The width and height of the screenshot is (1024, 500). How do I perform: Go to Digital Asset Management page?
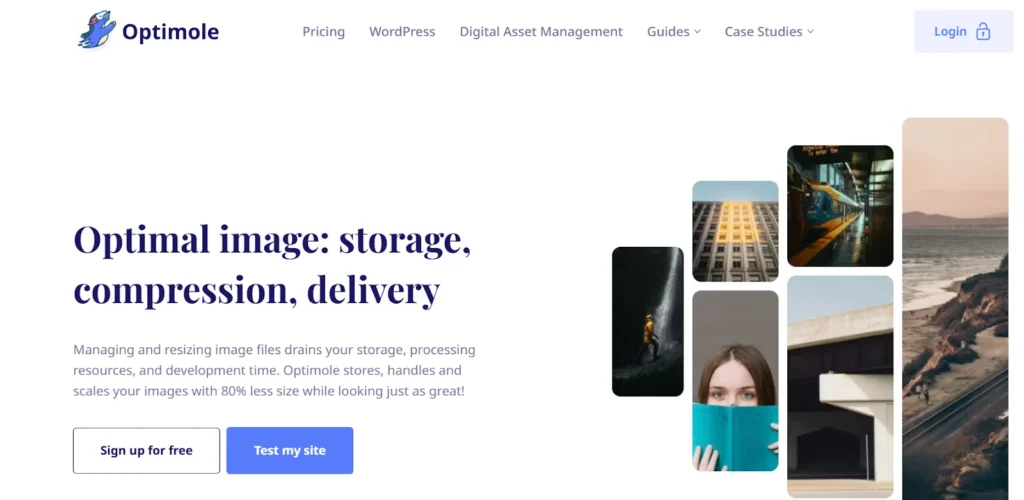coord(541,31)
